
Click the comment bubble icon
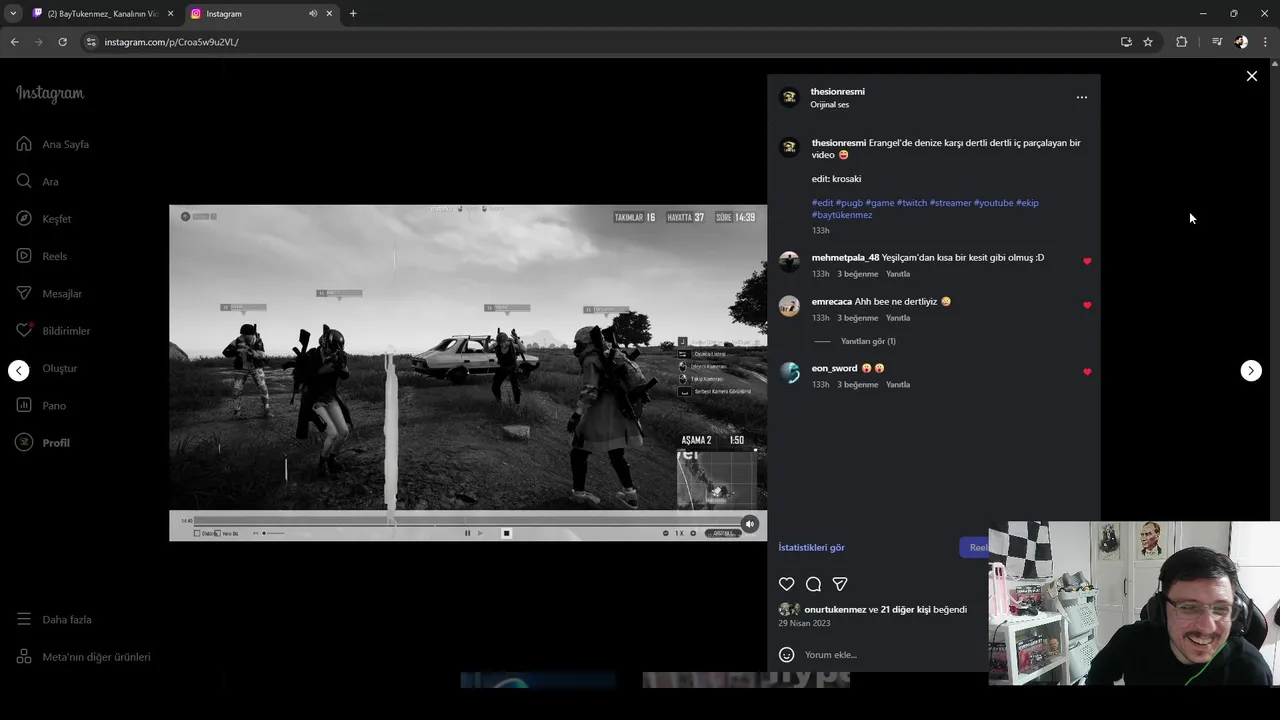coord(813,584)
